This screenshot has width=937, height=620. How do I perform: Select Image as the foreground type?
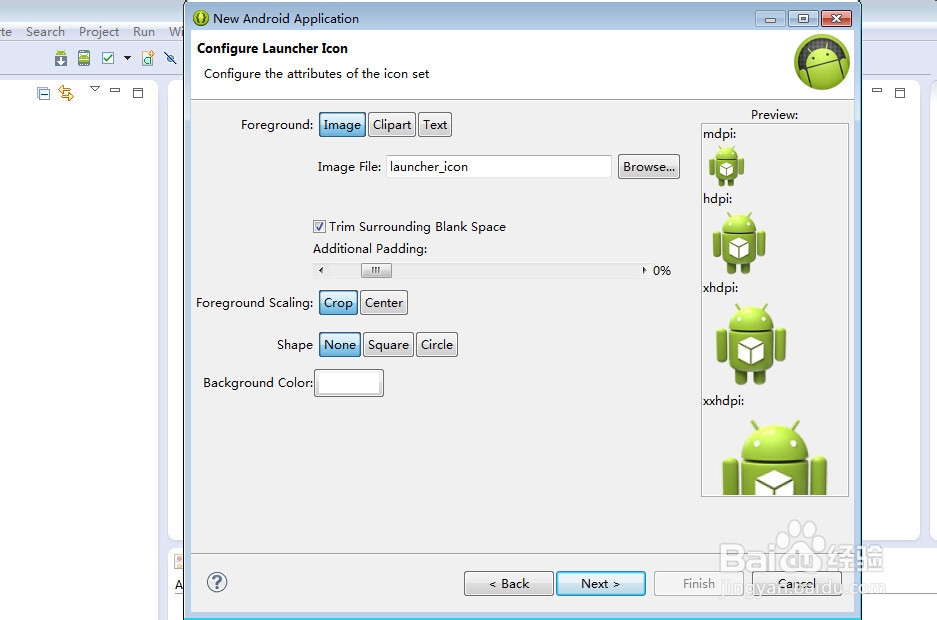click(x=342, y=125)
